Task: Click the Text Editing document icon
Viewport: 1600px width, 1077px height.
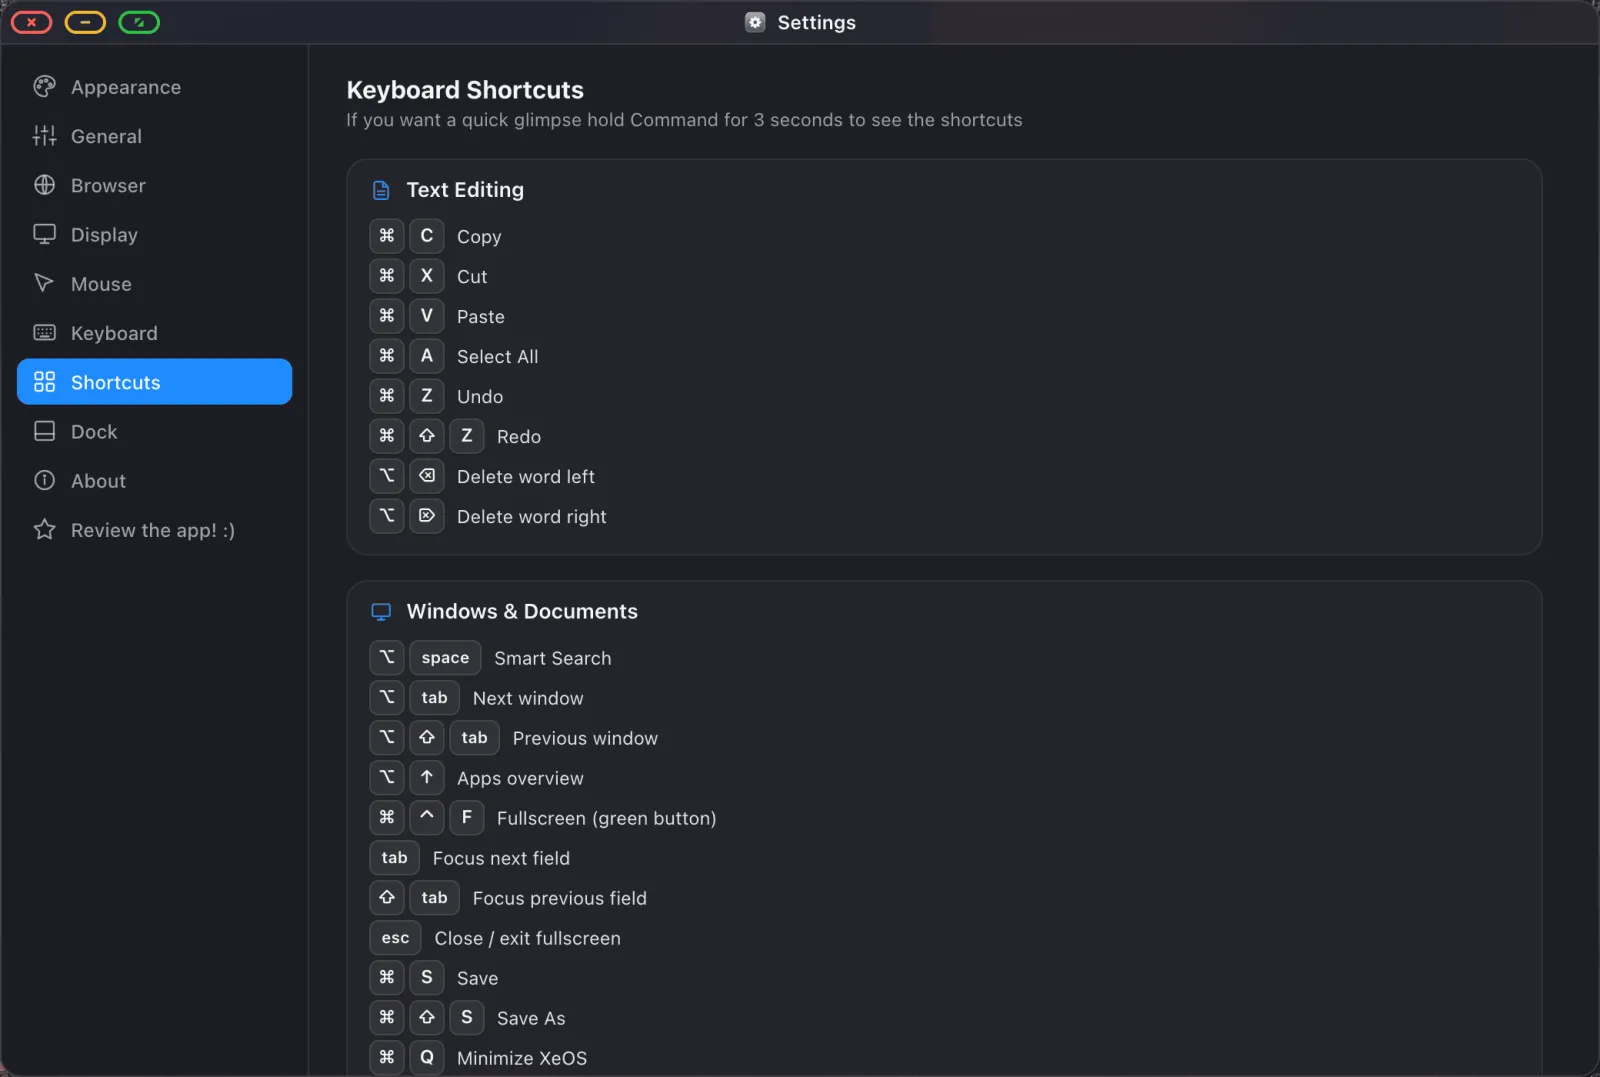Action: 381,190
